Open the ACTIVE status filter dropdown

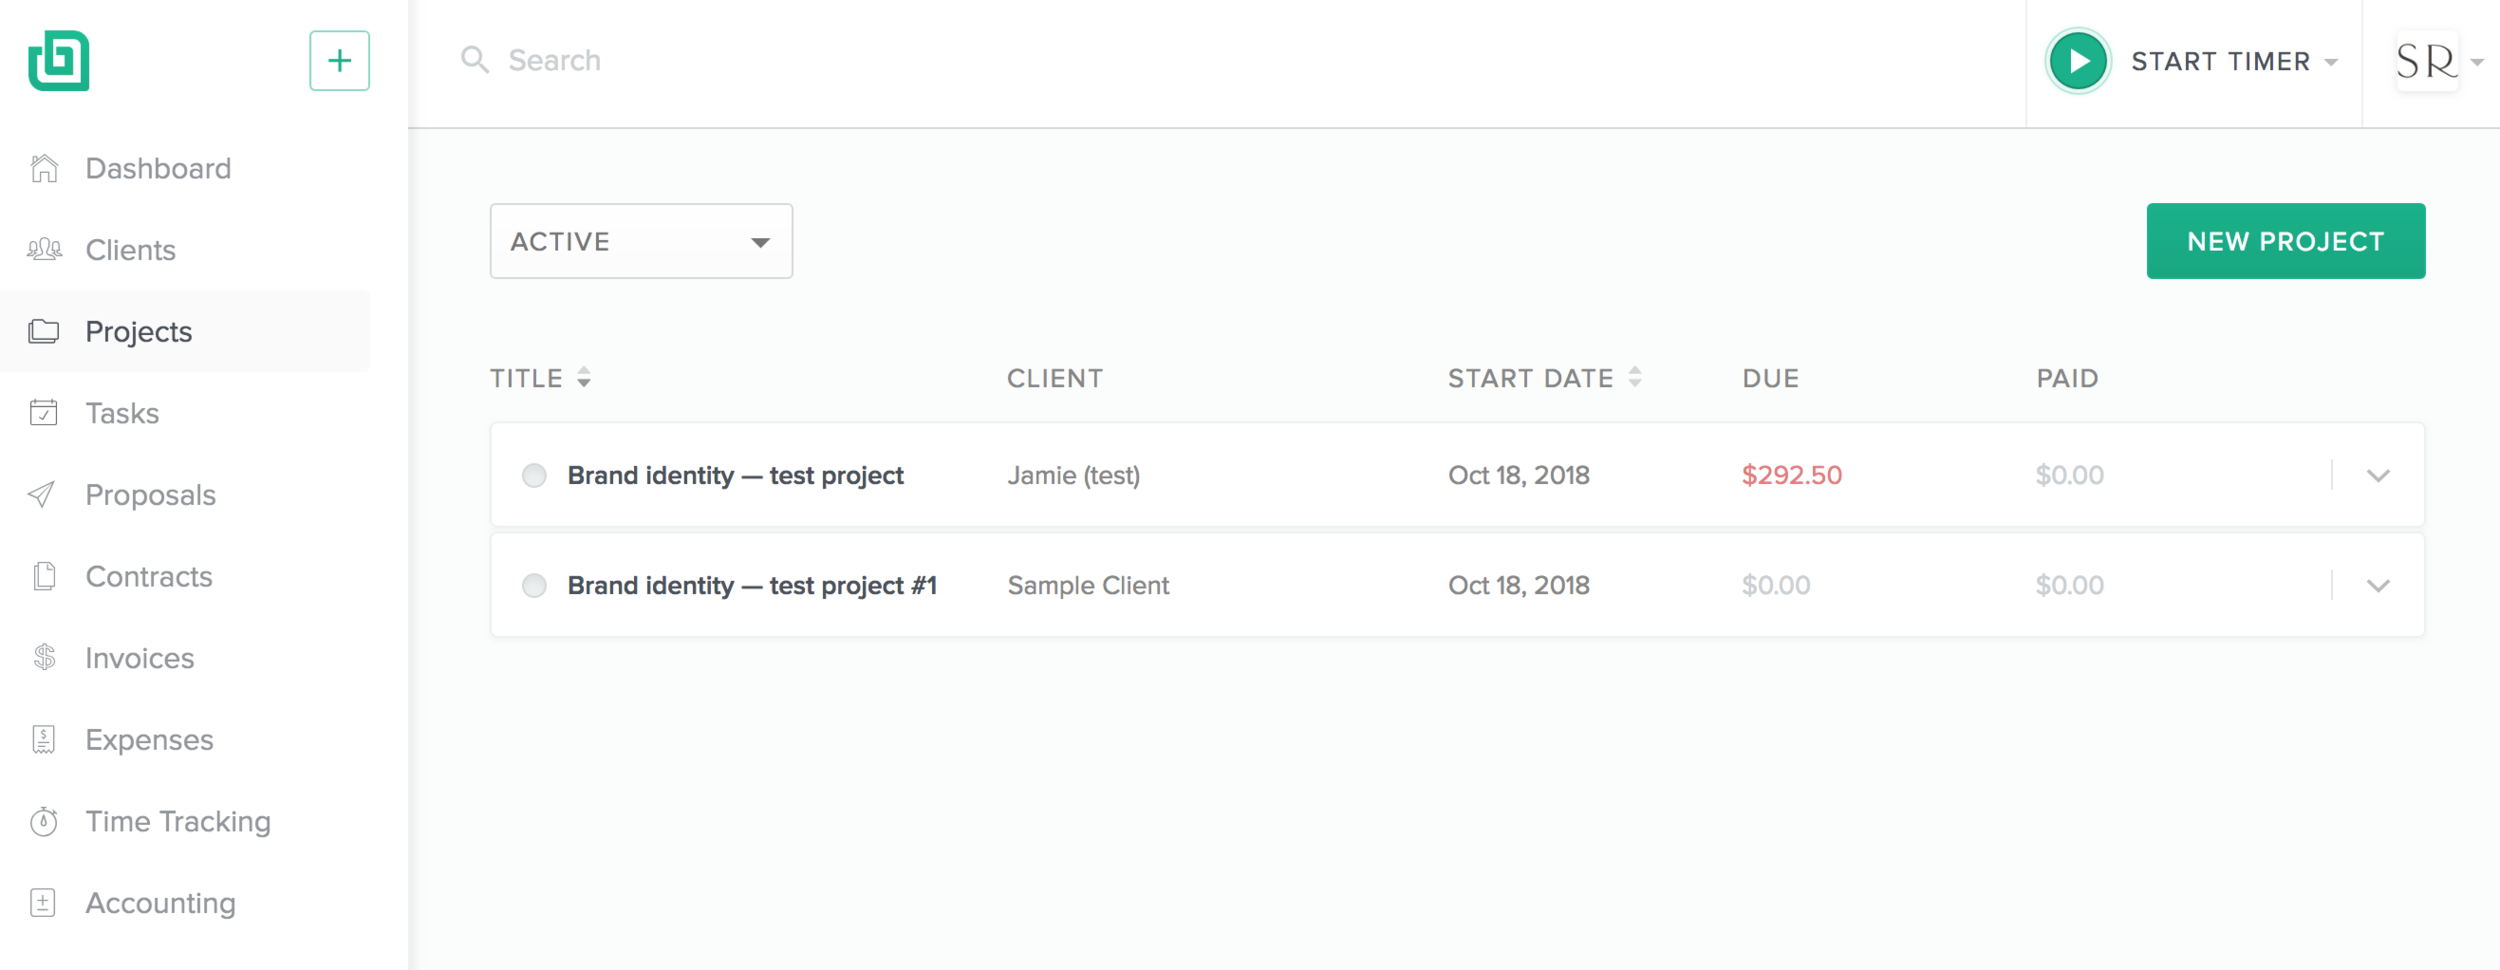click(640, 241)
